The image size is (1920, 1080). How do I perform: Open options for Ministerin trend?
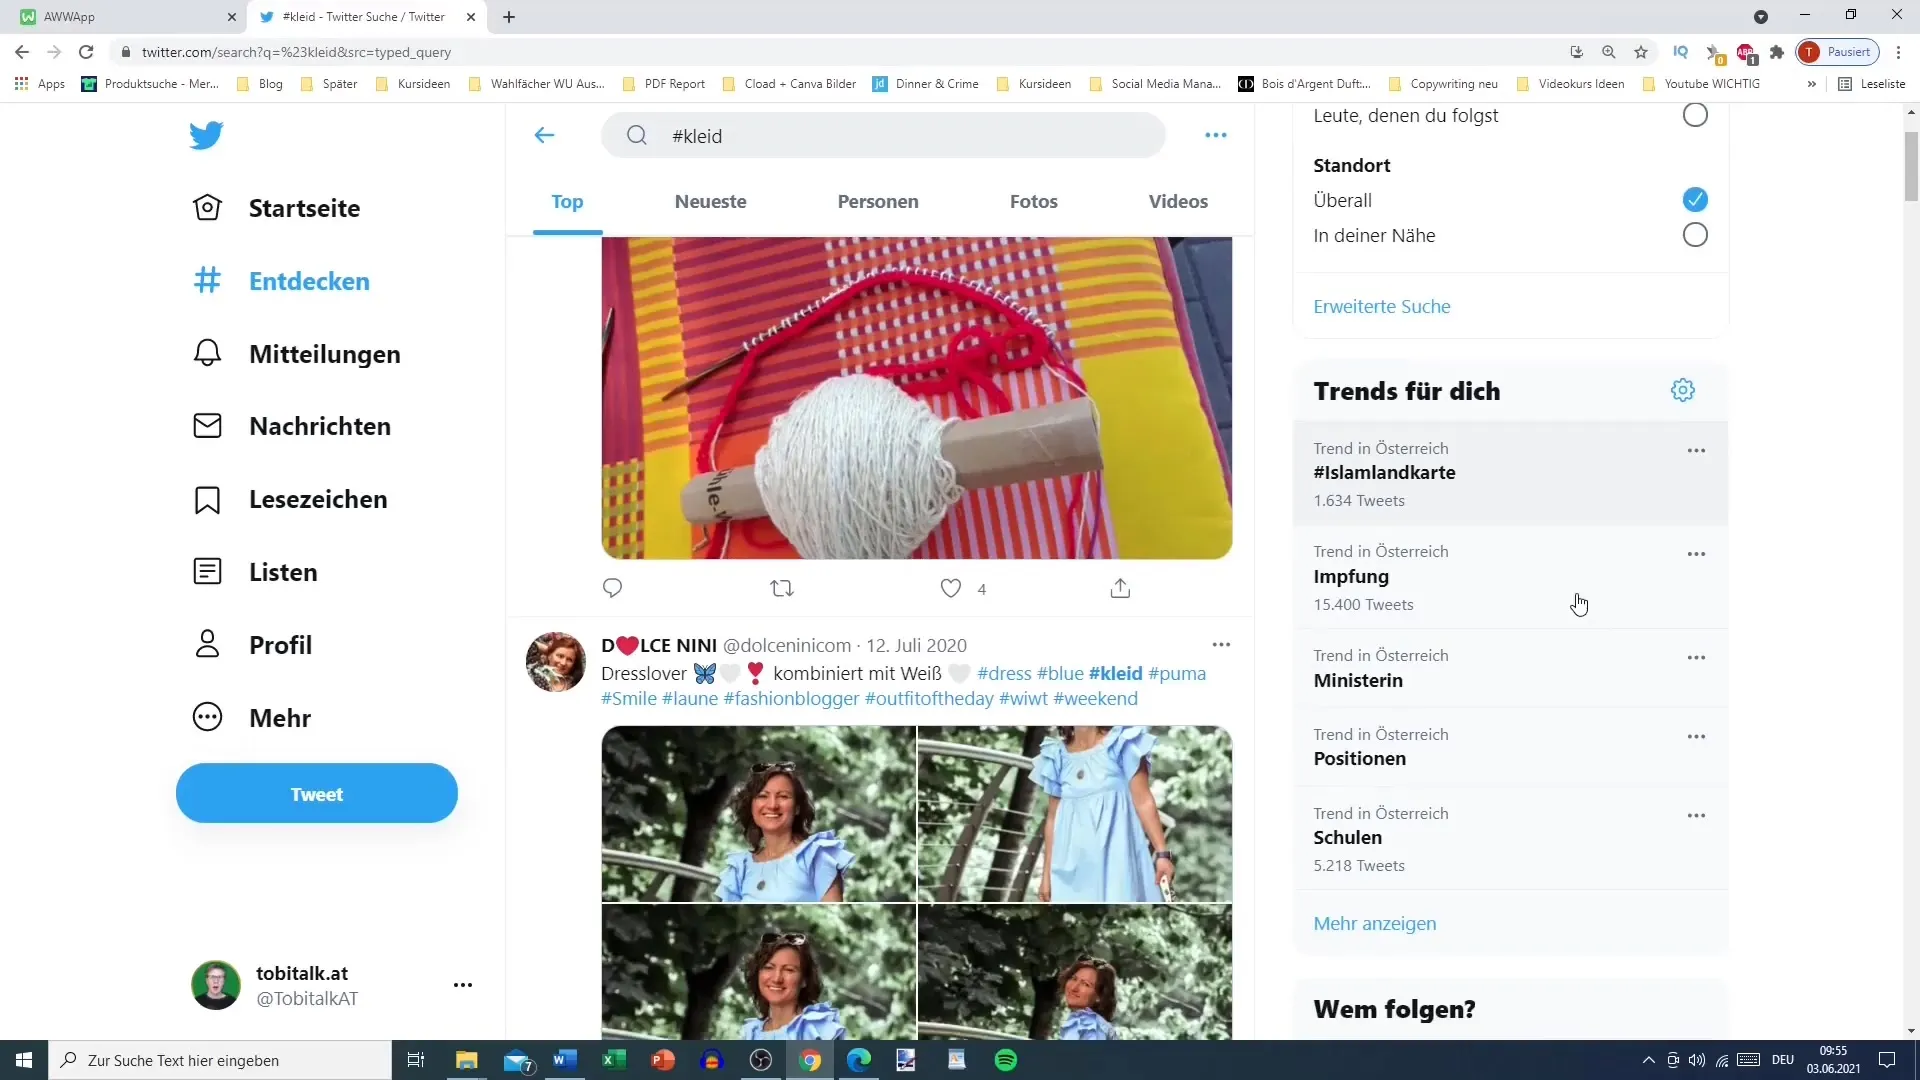tap(1696, 658)
